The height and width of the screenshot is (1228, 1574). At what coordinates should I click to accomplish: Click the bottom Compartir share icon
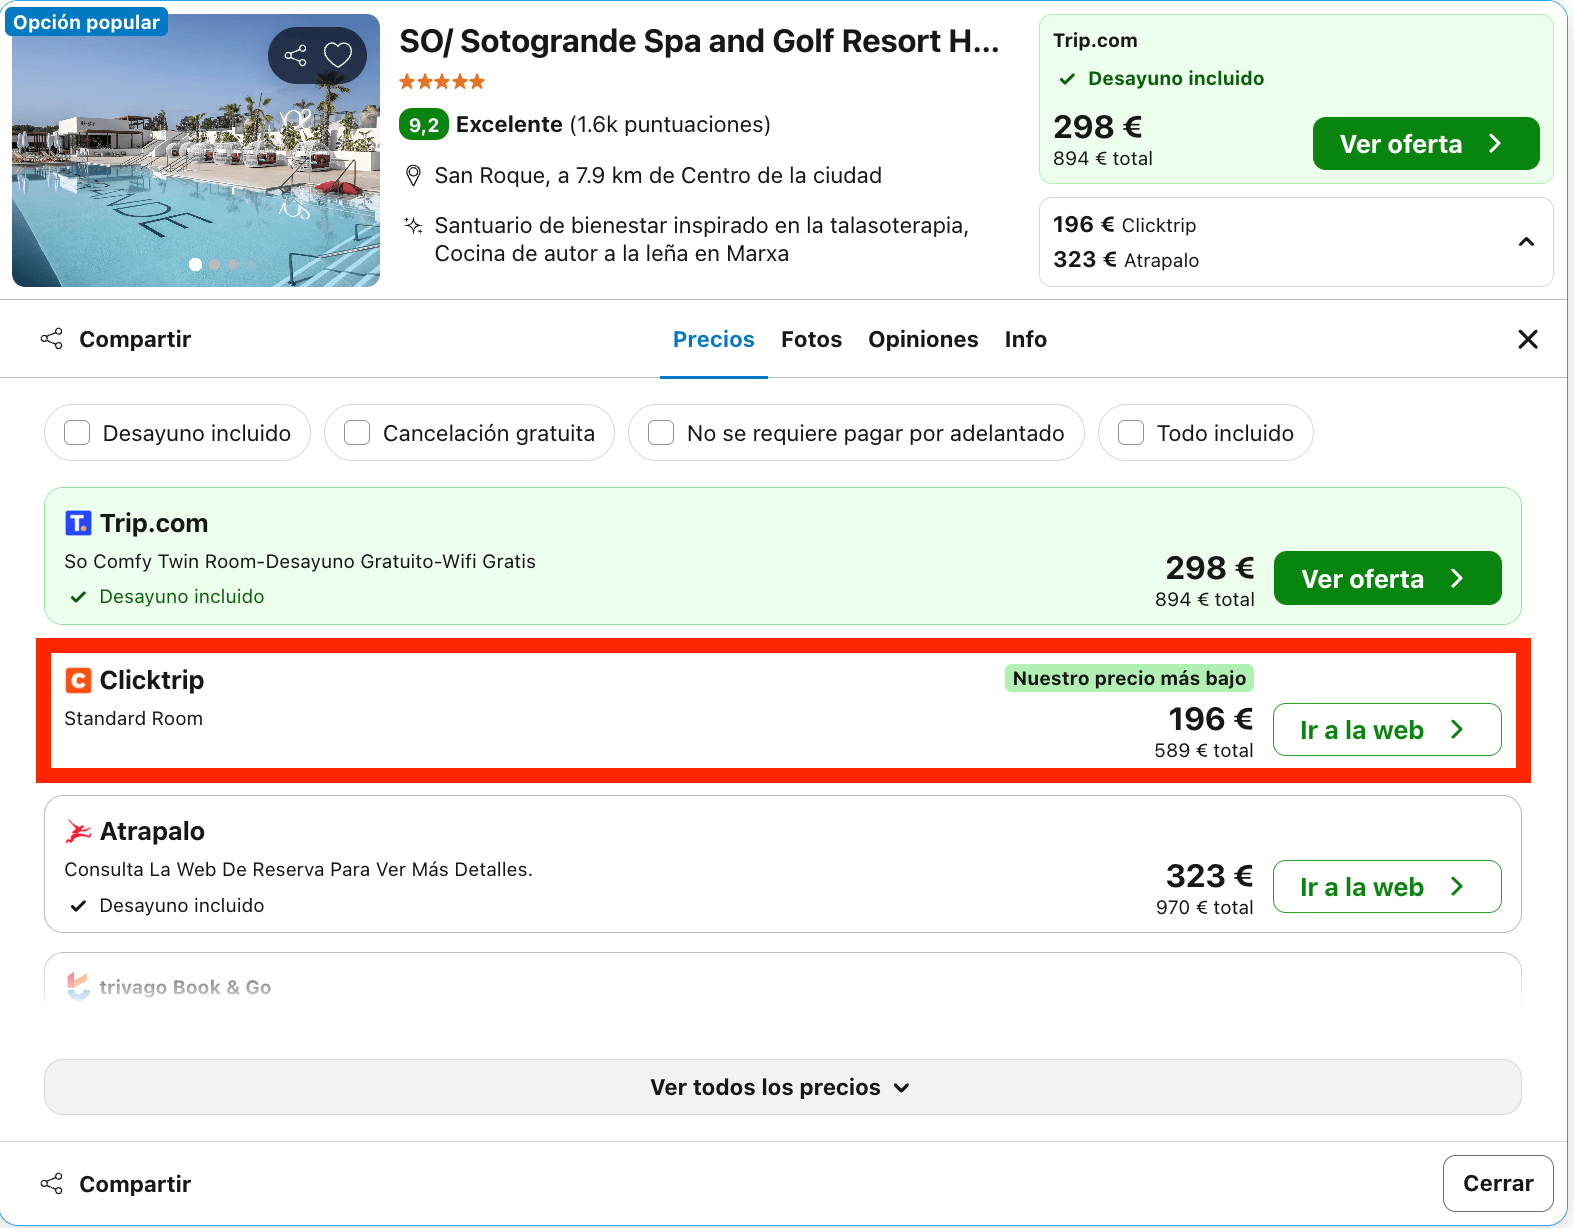point(52,1184)
